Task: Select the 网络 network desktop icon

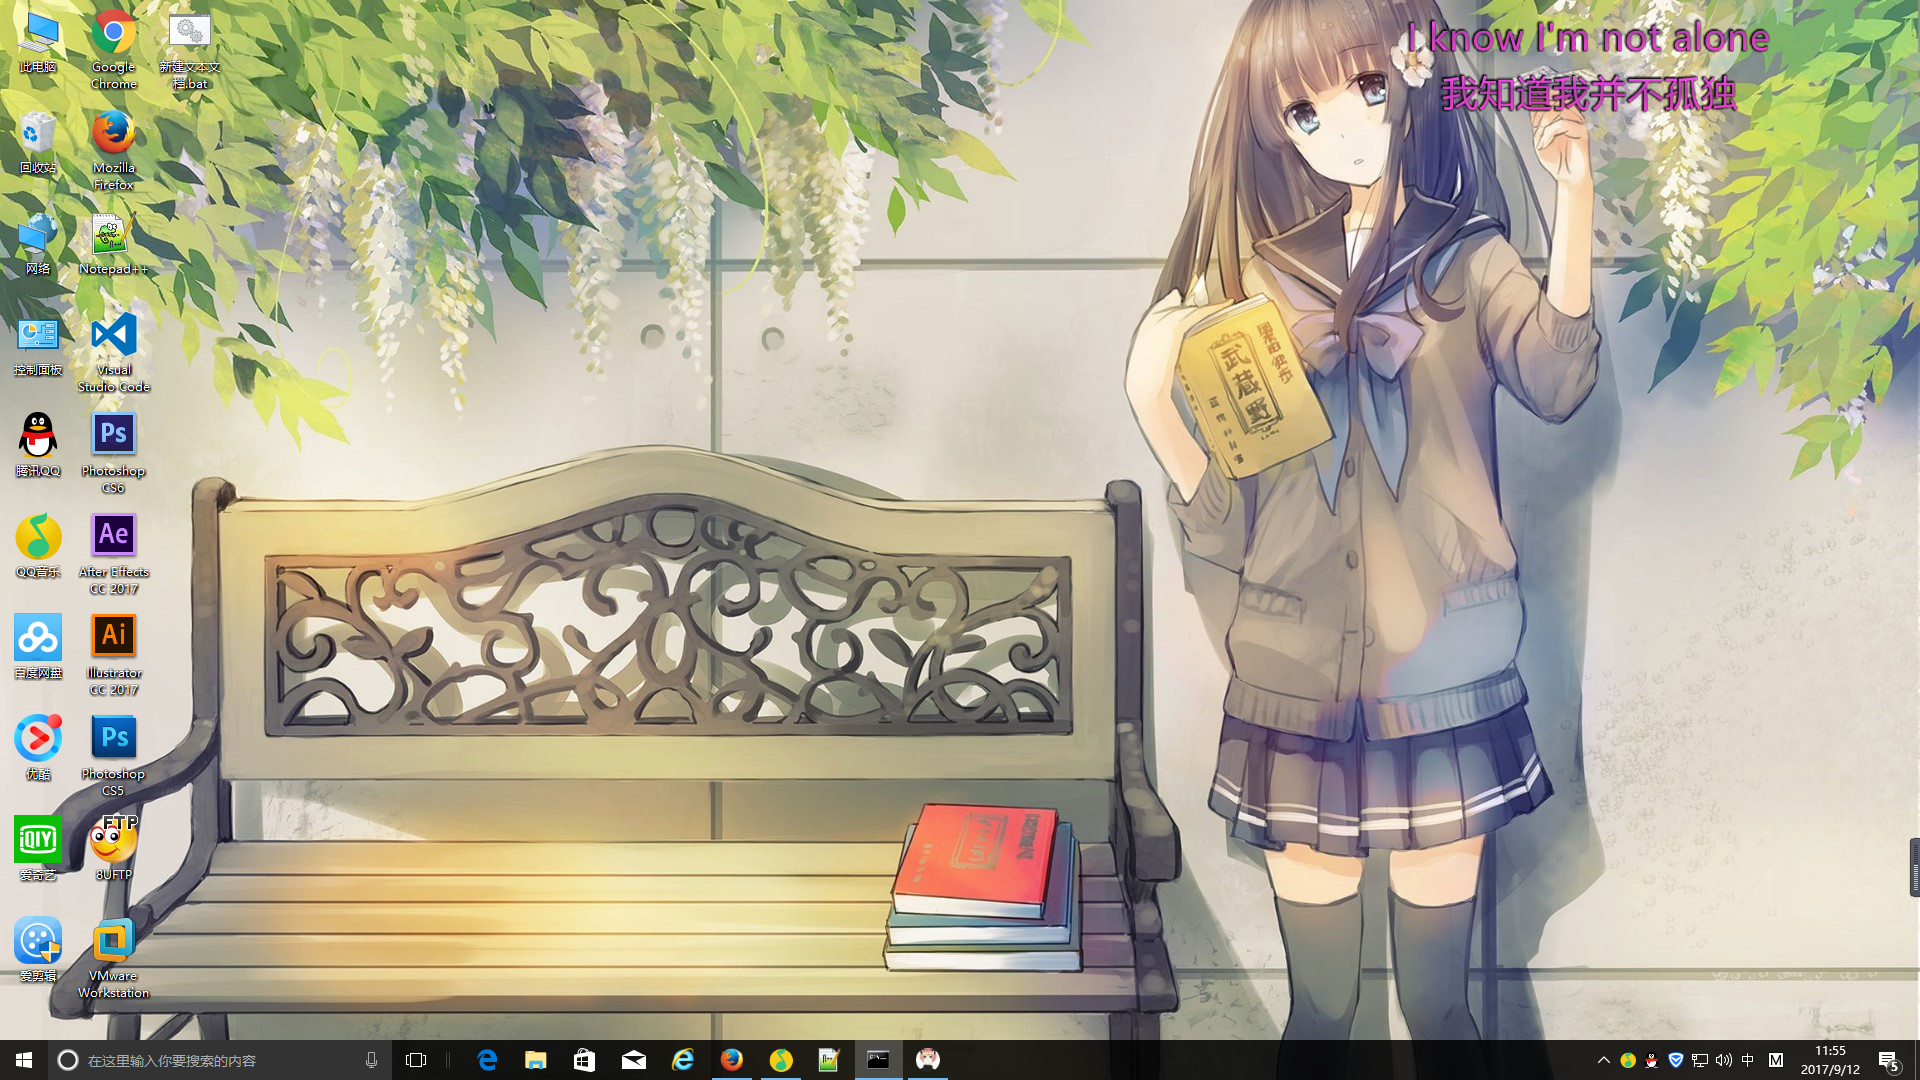Action: pyautogui.click(x=38, y=244)
